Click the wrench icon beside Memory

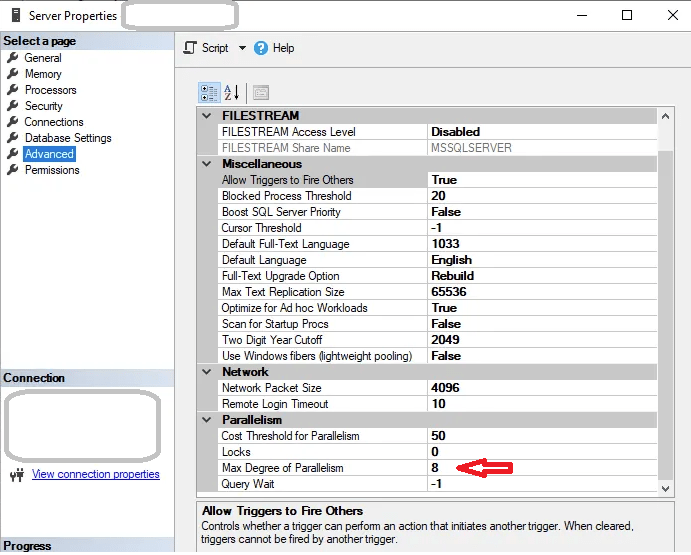click(x=12, y=74)
